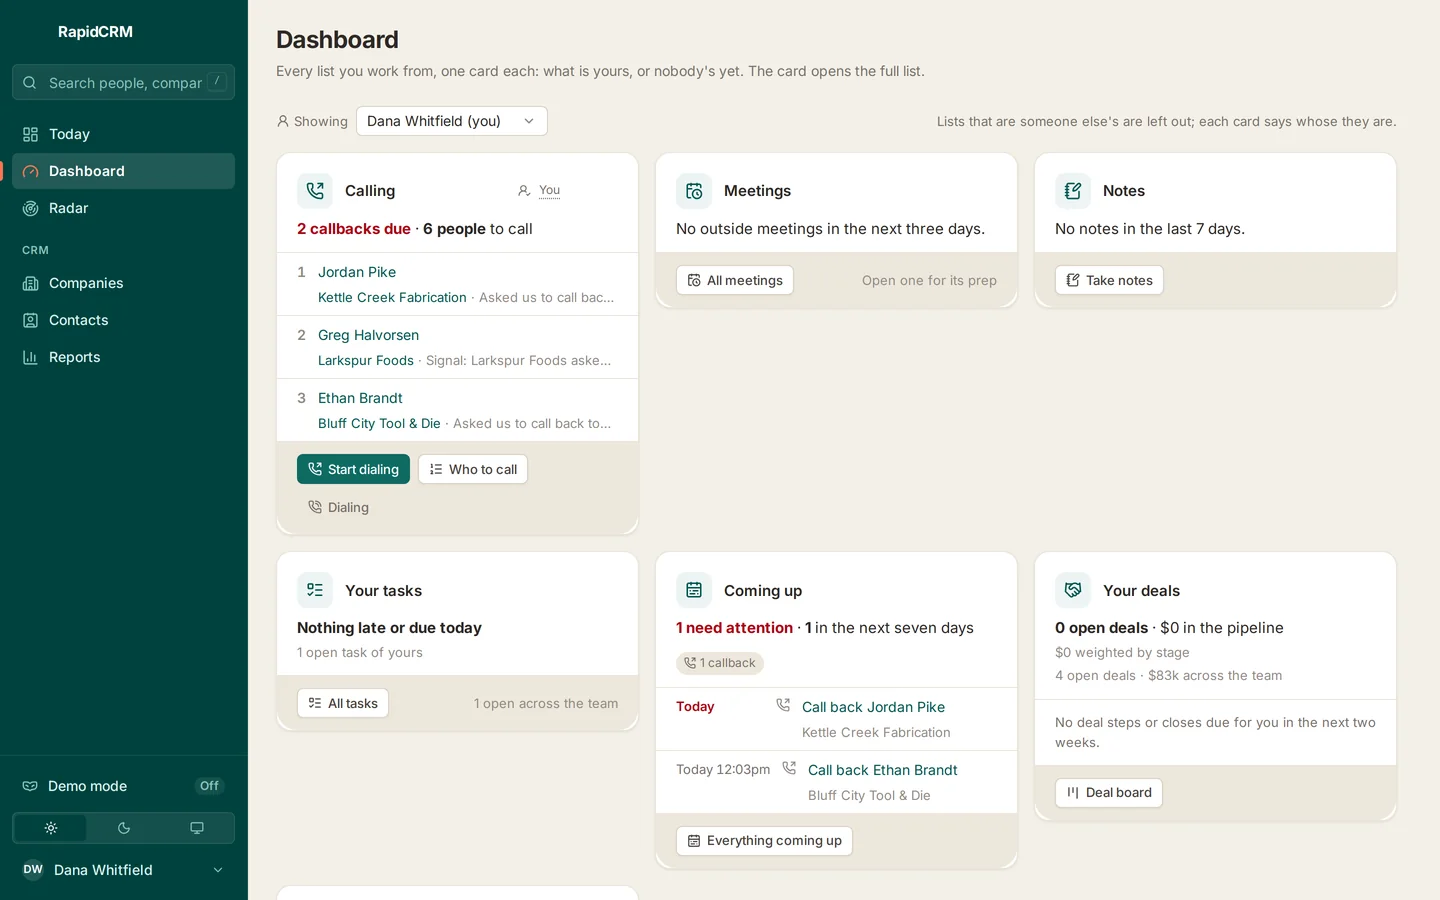Click the Your tasks card checklist icon
This screenshot has height=900, width=1440.
tap(315, 590)
